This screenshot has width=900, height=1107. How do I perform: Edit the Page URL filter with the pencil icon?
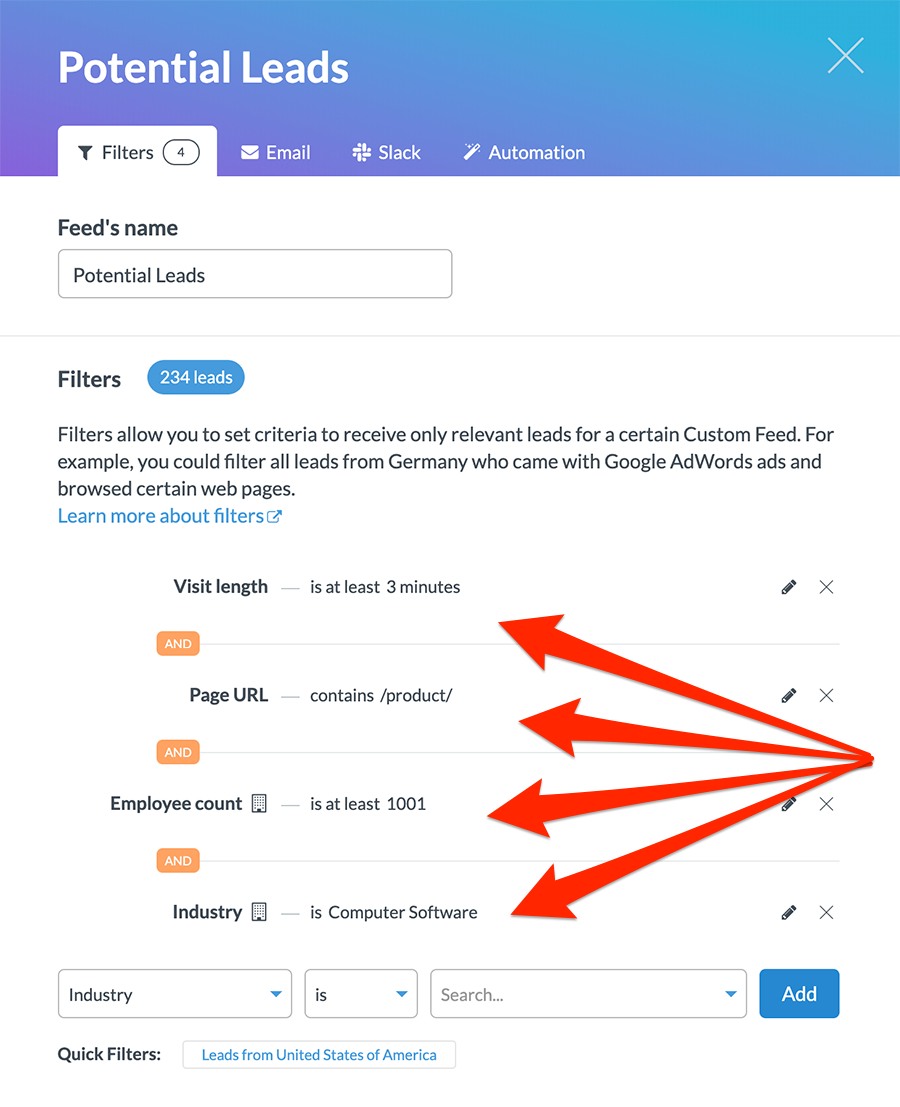(788, 695)
